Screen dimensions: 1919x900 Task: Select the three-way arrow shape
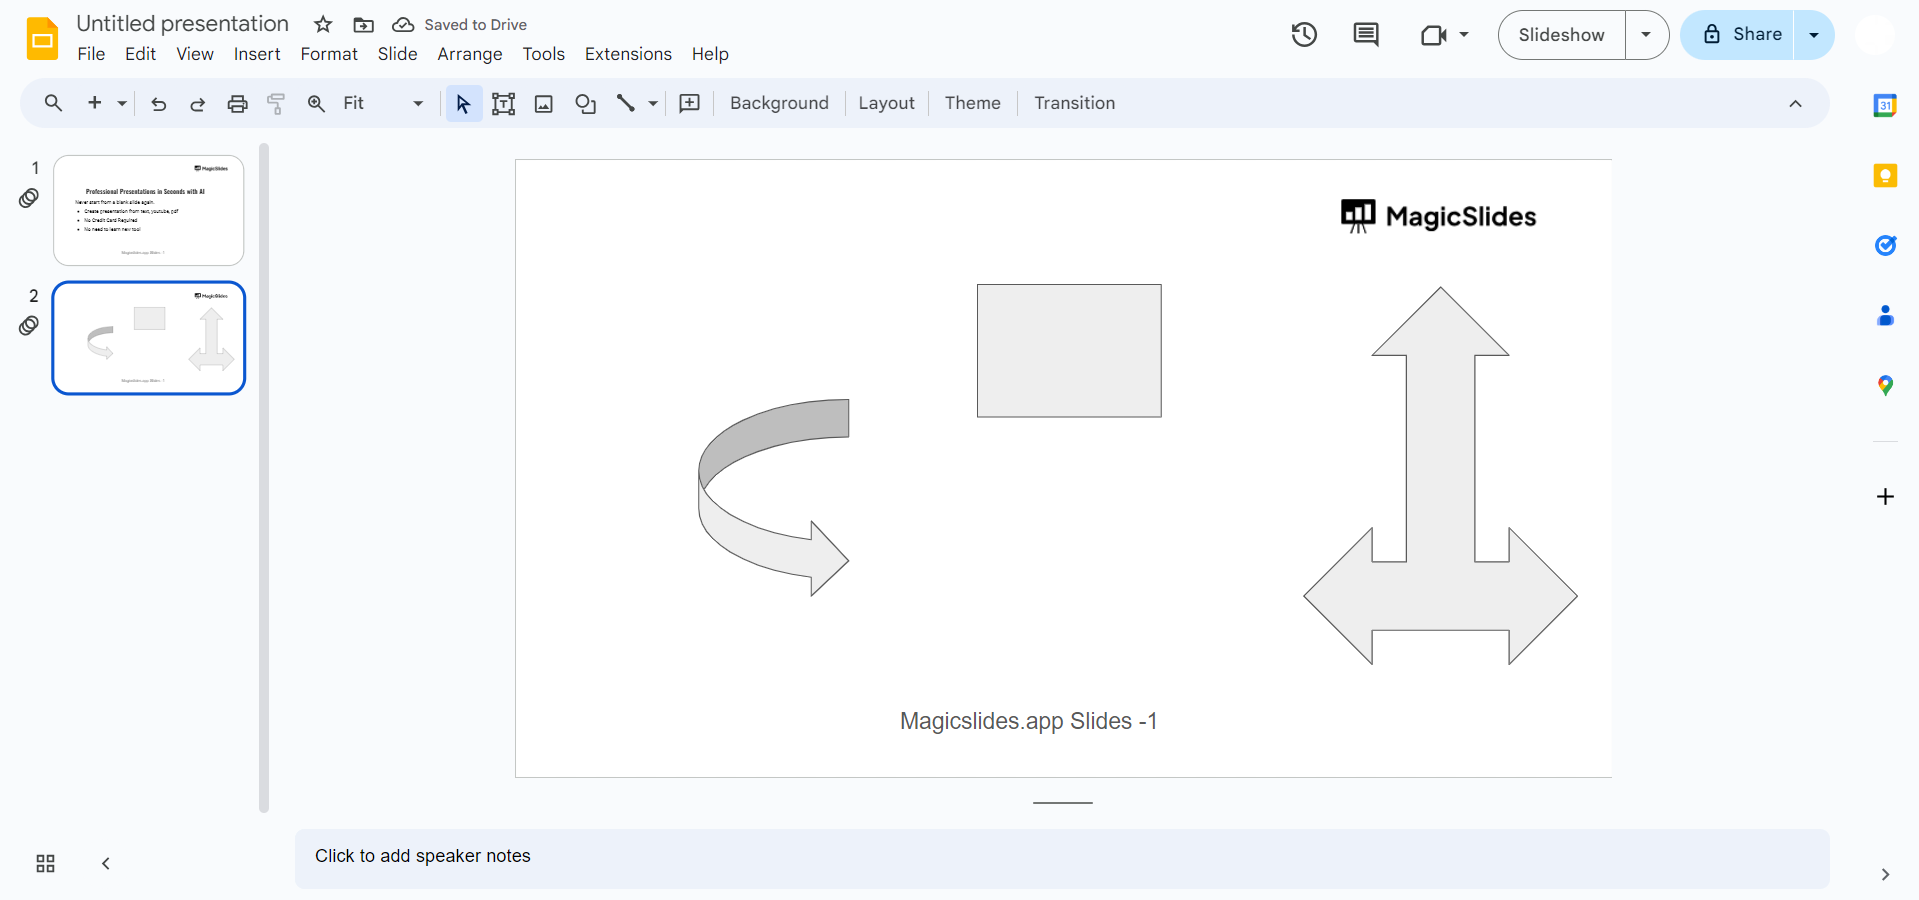pyautogui.click(x=1440, y=476)
